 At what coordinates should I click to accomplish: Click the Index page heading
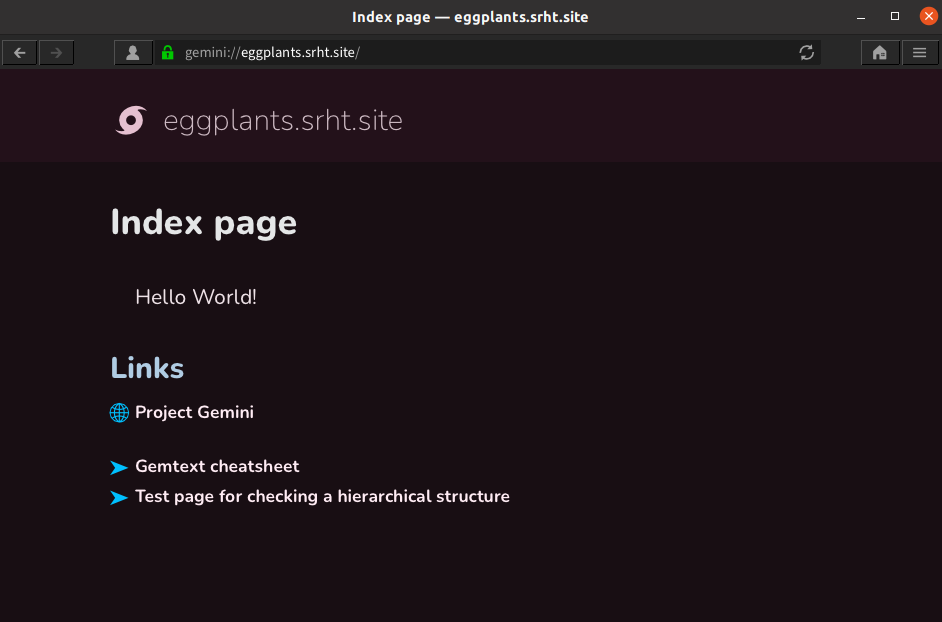[x=204, y=223]
